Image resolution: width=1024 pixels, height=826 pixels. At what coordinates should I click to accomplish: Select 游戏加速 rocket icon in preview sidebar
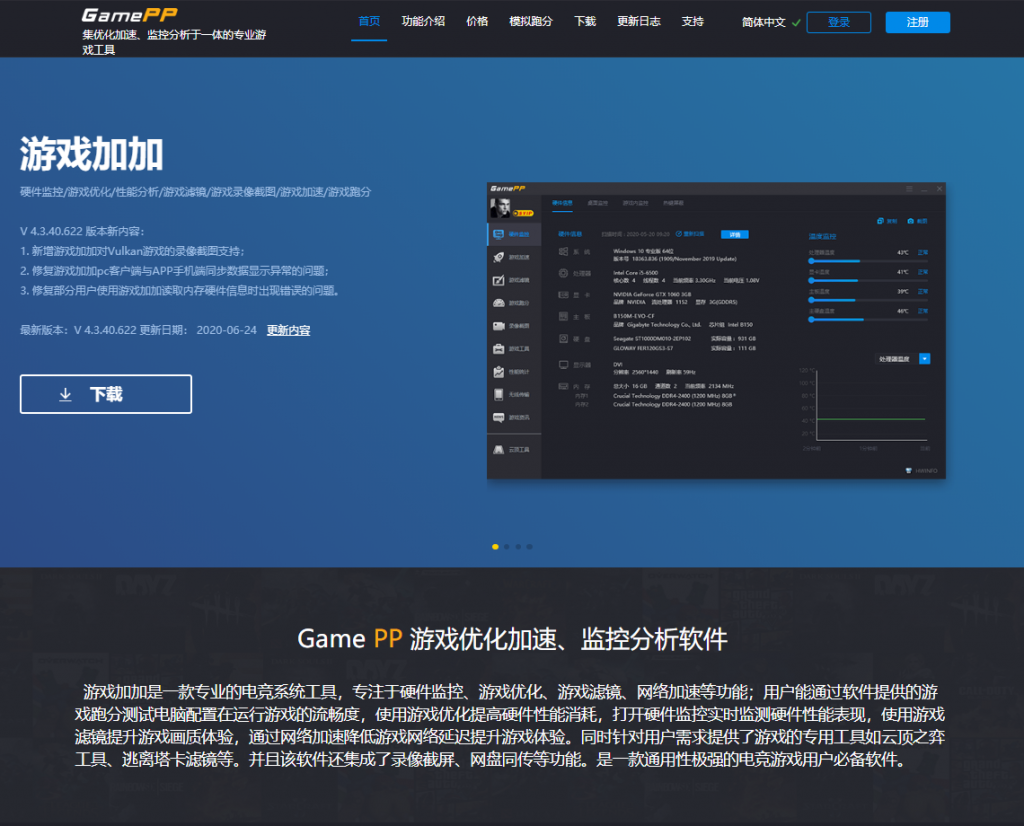click(499, 257)
